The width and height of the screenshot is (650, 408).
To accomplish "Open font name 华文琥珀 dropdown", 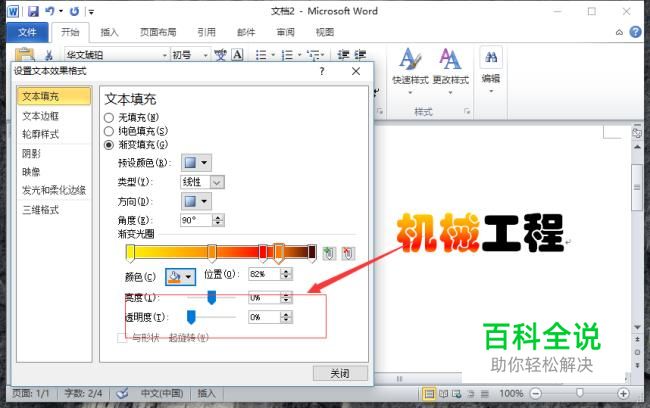I will click(x=165, y=55).
